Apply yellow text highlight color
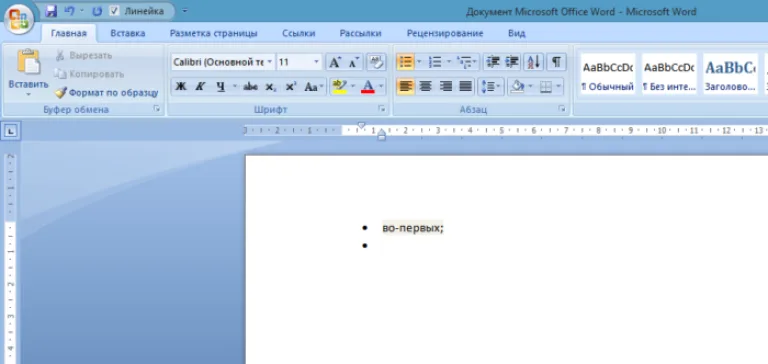 [x=339, y=87]
